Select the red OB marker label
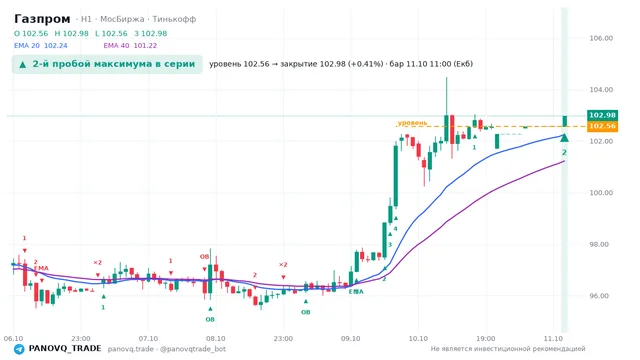 204,257
